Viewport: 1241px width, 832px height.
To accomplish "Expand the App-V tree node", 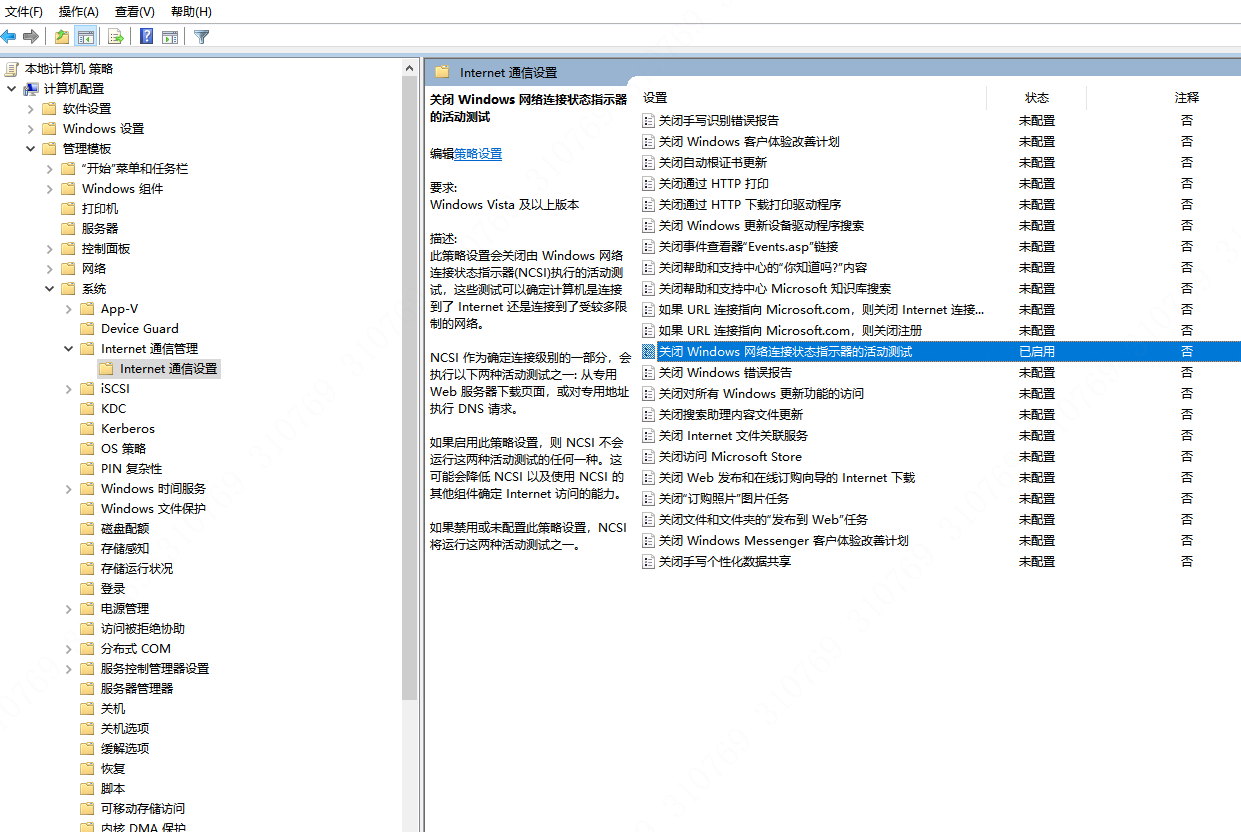I will 68,309.
